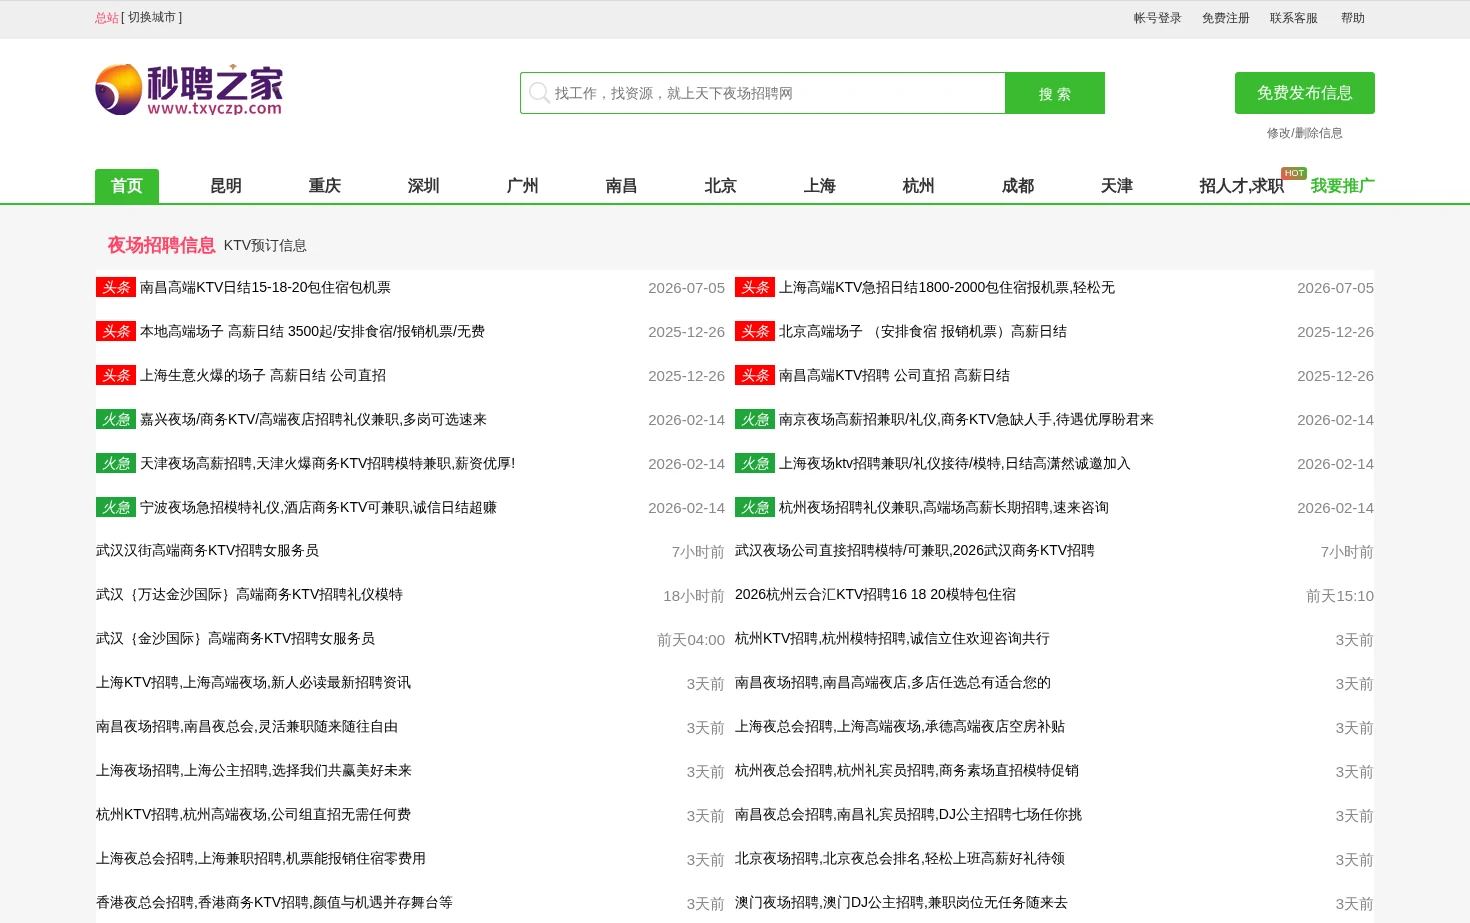Click the 搜索 search button
Image resolution: width=1470 pixels, height=923 pixels.
coord(1055,93)
